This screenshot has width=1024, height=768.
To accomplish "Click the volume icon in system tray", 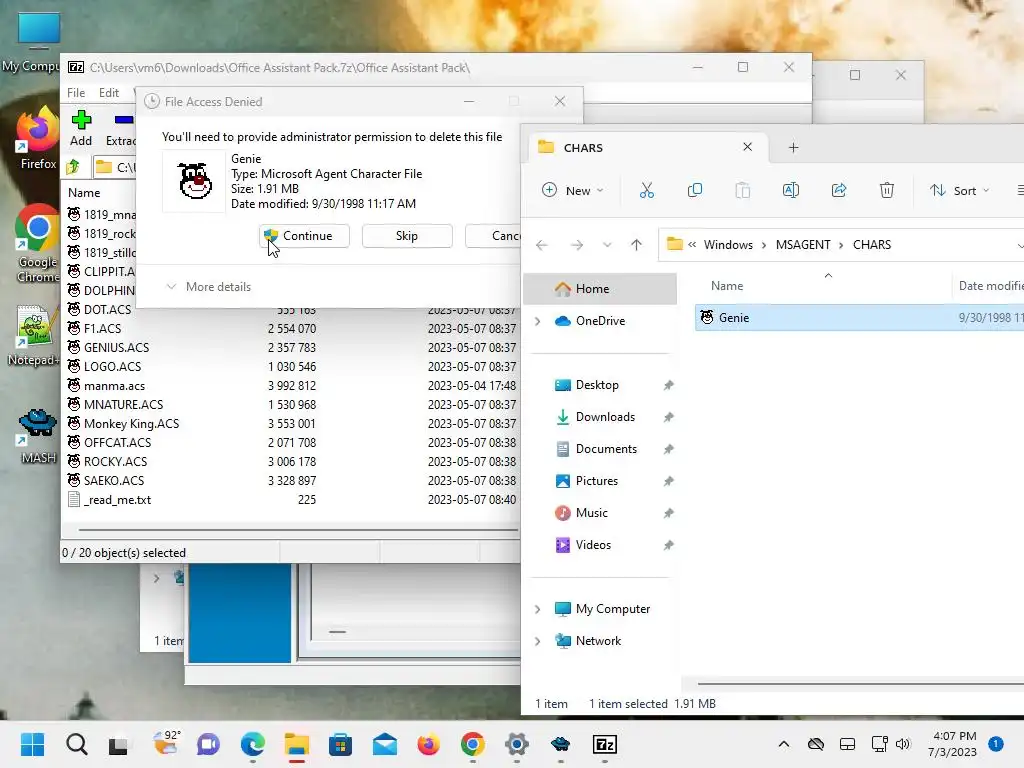I will [903, 744].
